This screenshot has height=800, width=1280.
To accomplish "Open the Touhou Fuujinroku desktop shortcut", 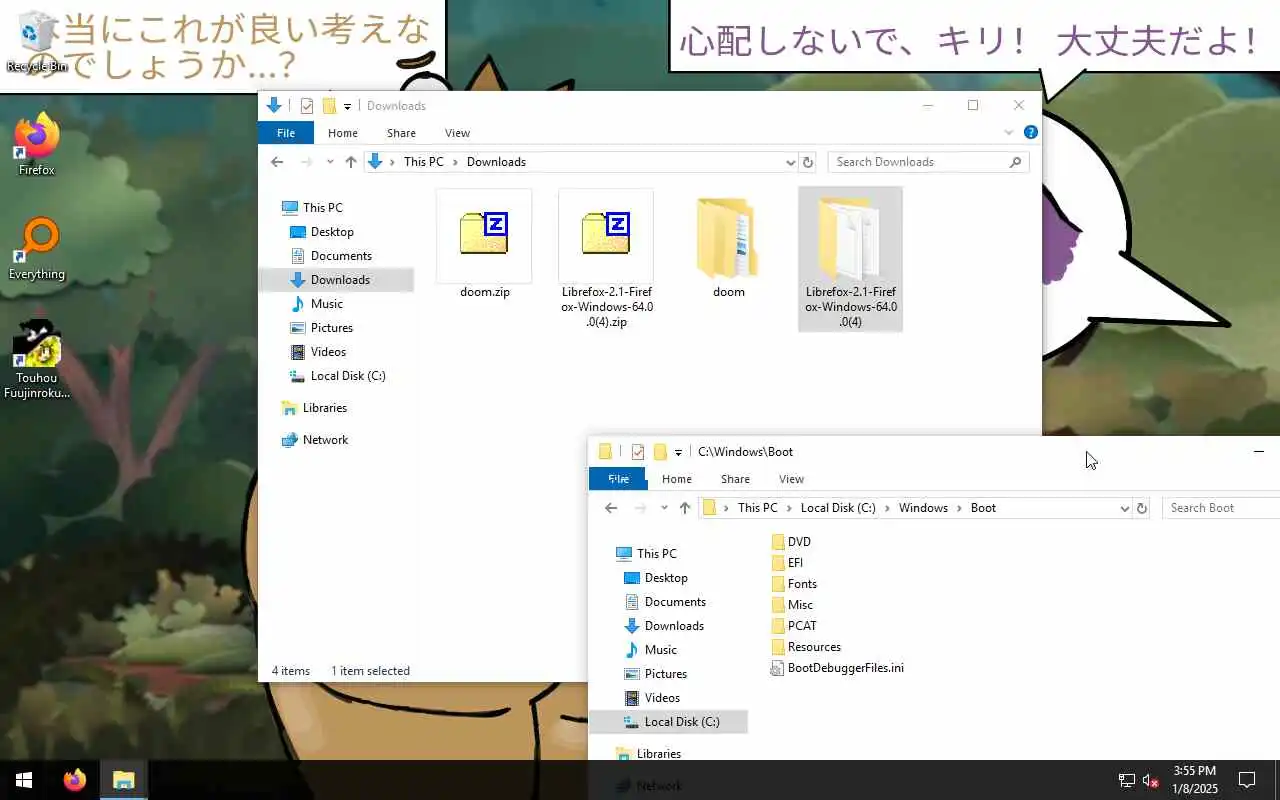I will [37, 360].
